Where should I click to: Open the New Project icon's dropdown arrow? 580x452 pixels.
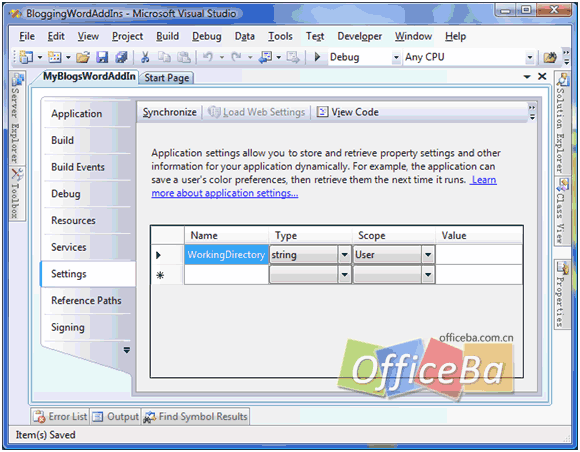click(40, 57)
